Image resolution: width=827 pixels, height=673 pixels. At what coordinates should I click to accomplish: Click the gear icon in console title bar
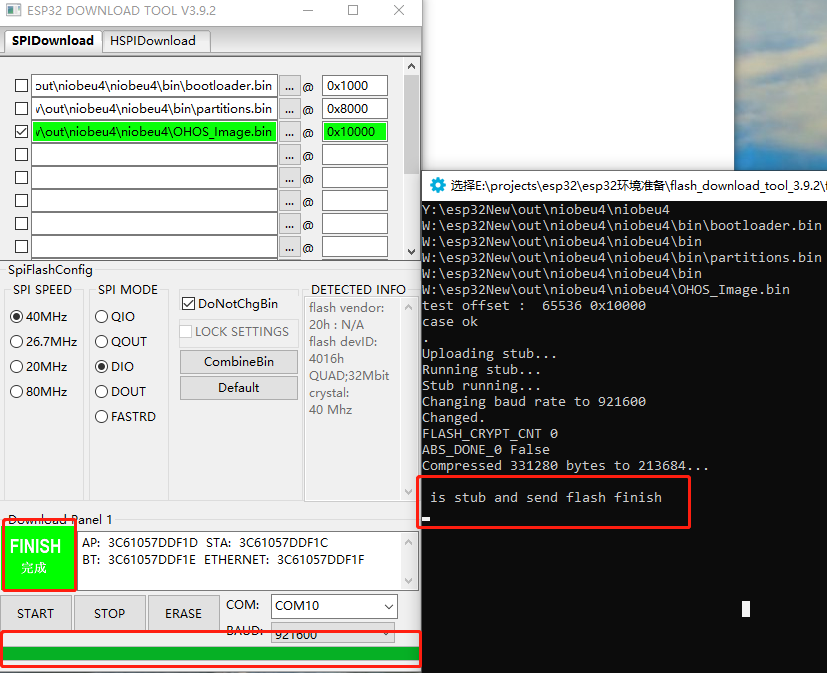tap(437, 185)
